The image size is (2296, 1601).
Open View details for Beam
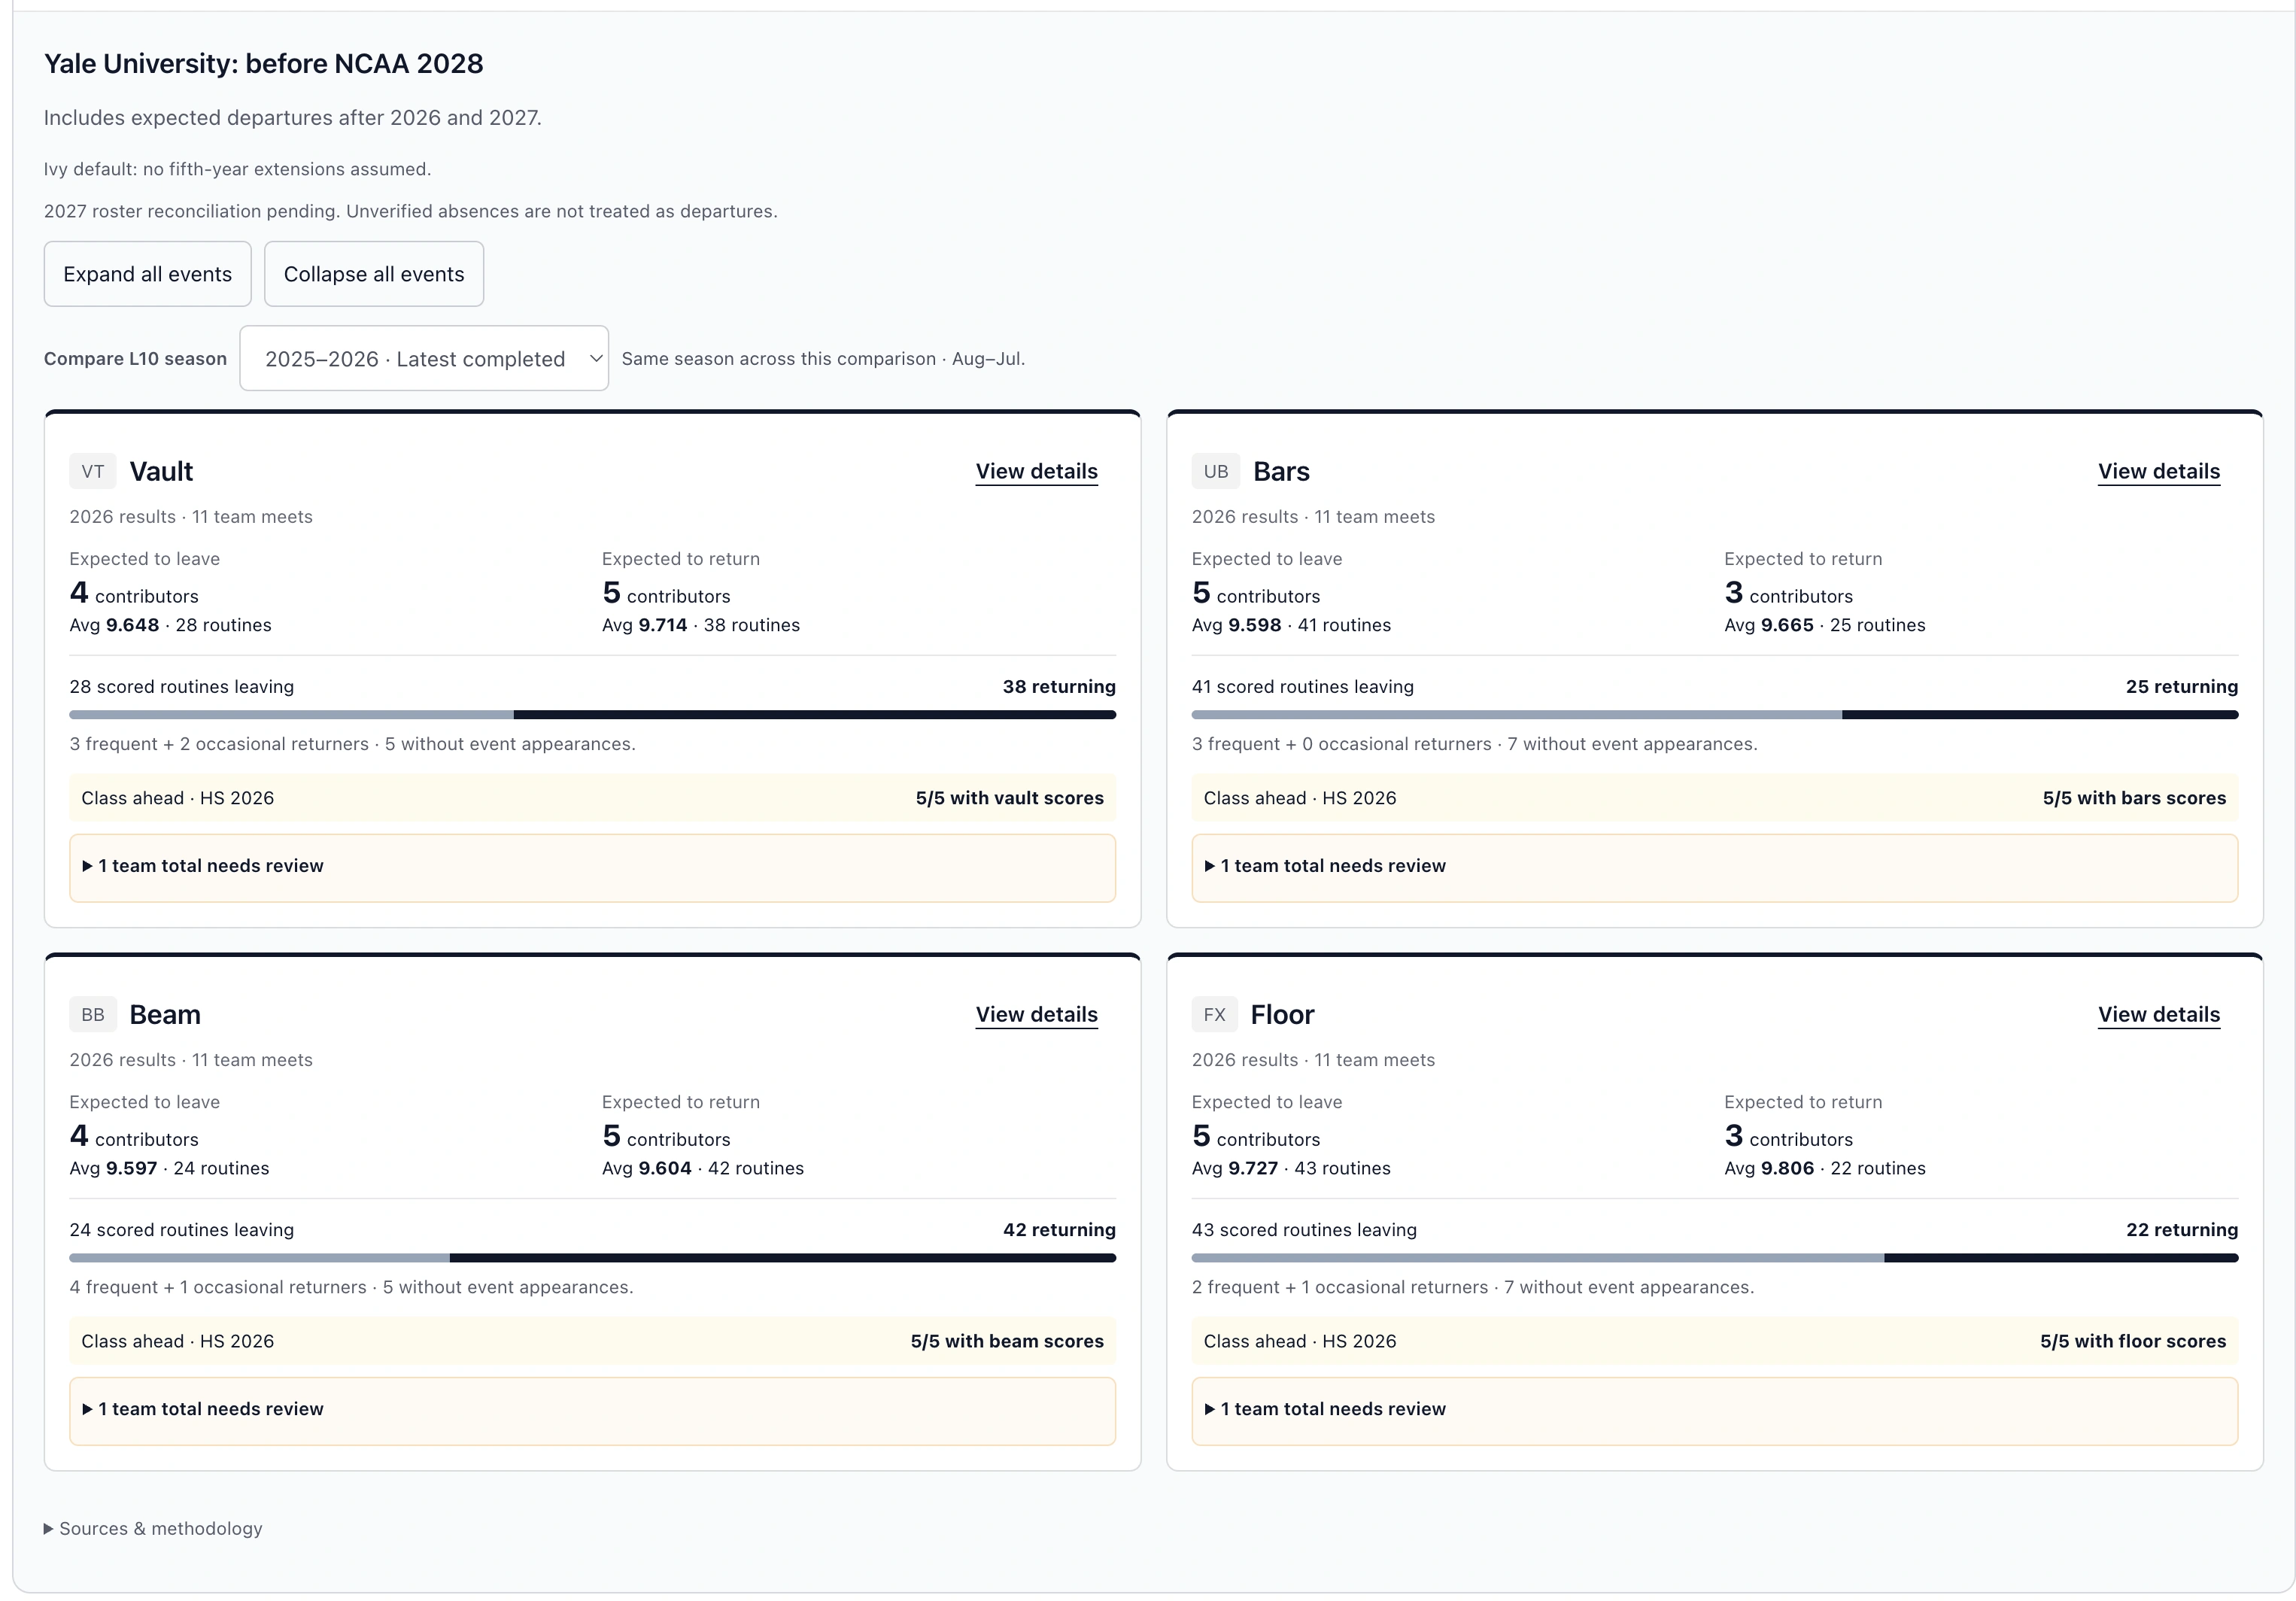(x=1036, y=1014)
